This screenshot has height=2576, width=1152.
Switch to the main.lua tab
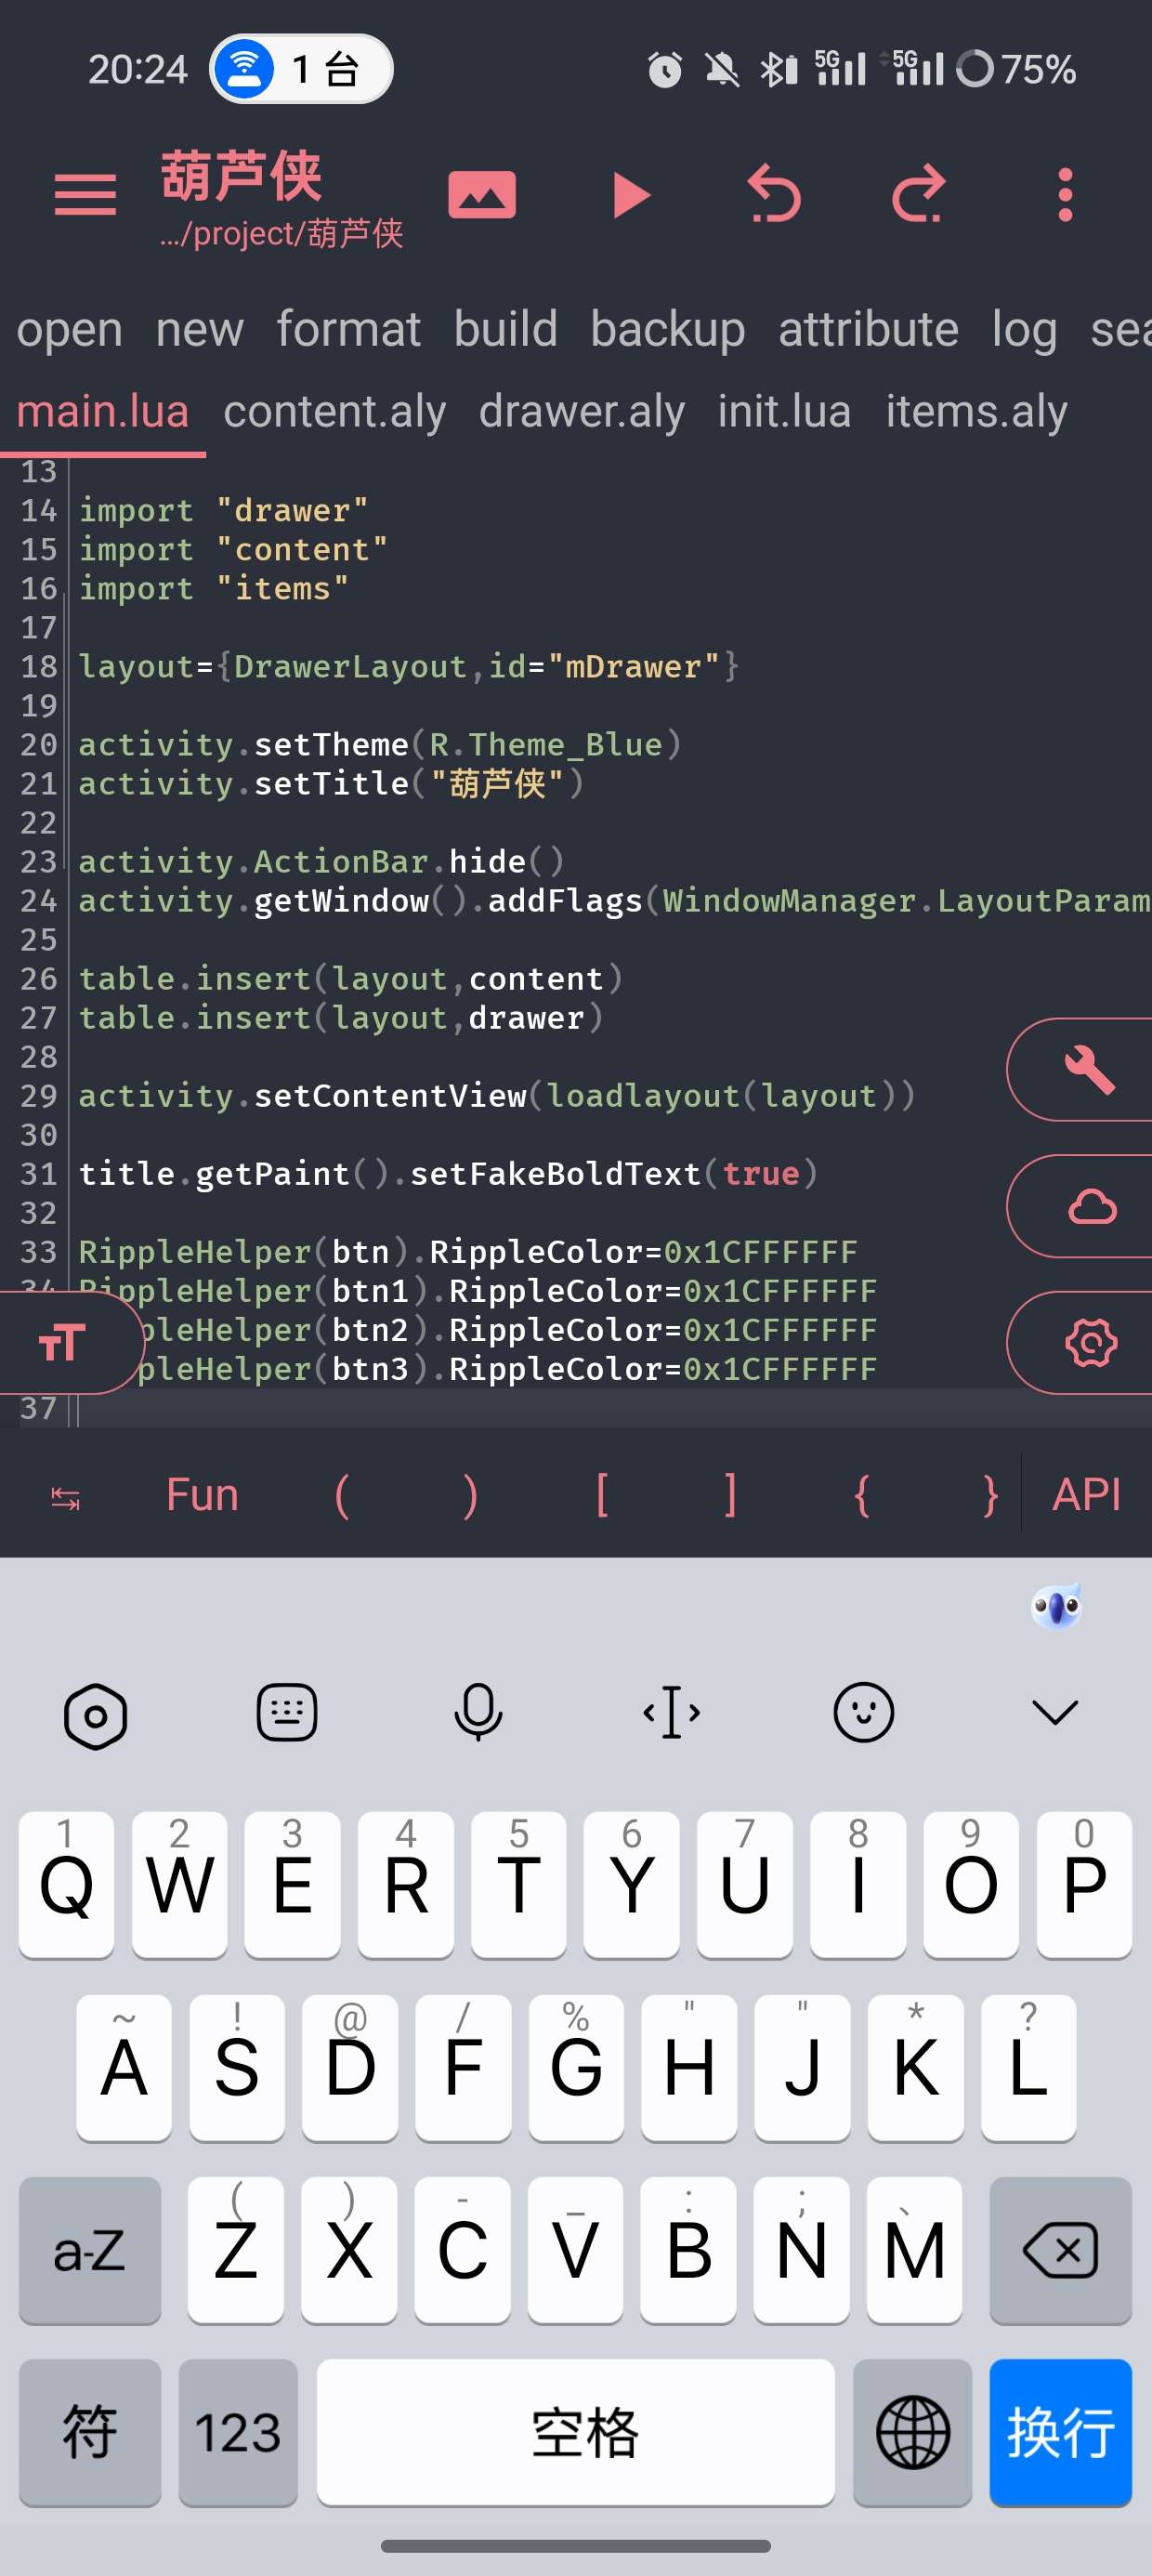pyautogui.click(x=102, y=411)
